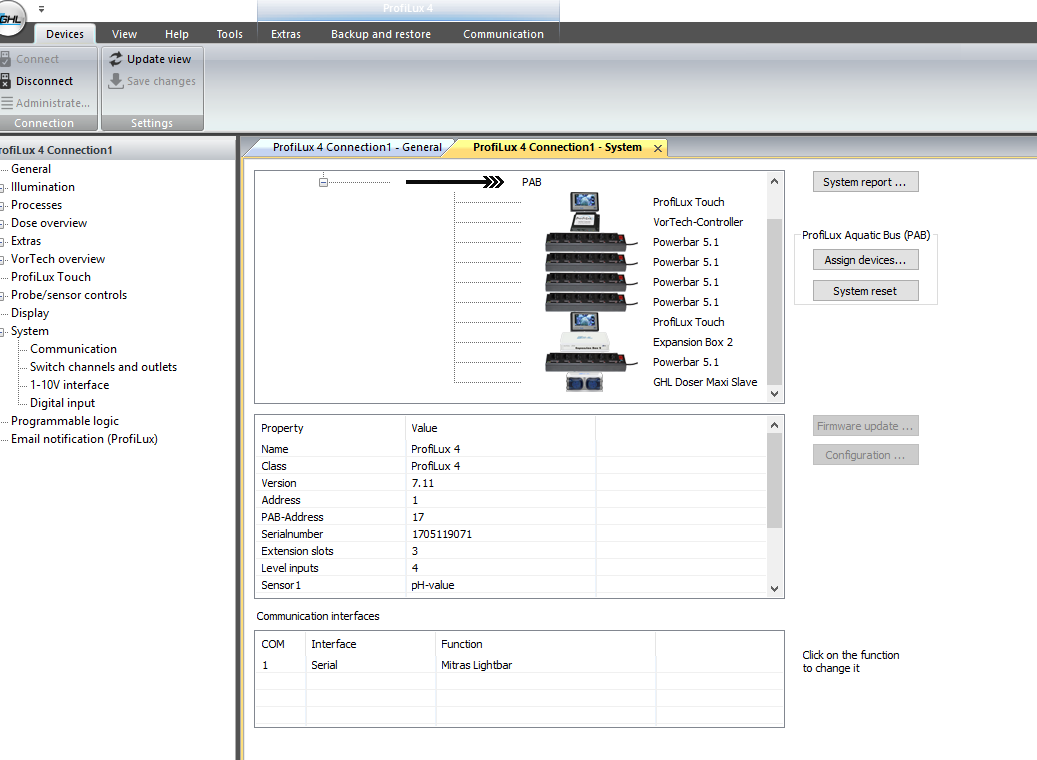Expand the Processes tree node
Screen dimensions: 1037x760
coord(3,206)
